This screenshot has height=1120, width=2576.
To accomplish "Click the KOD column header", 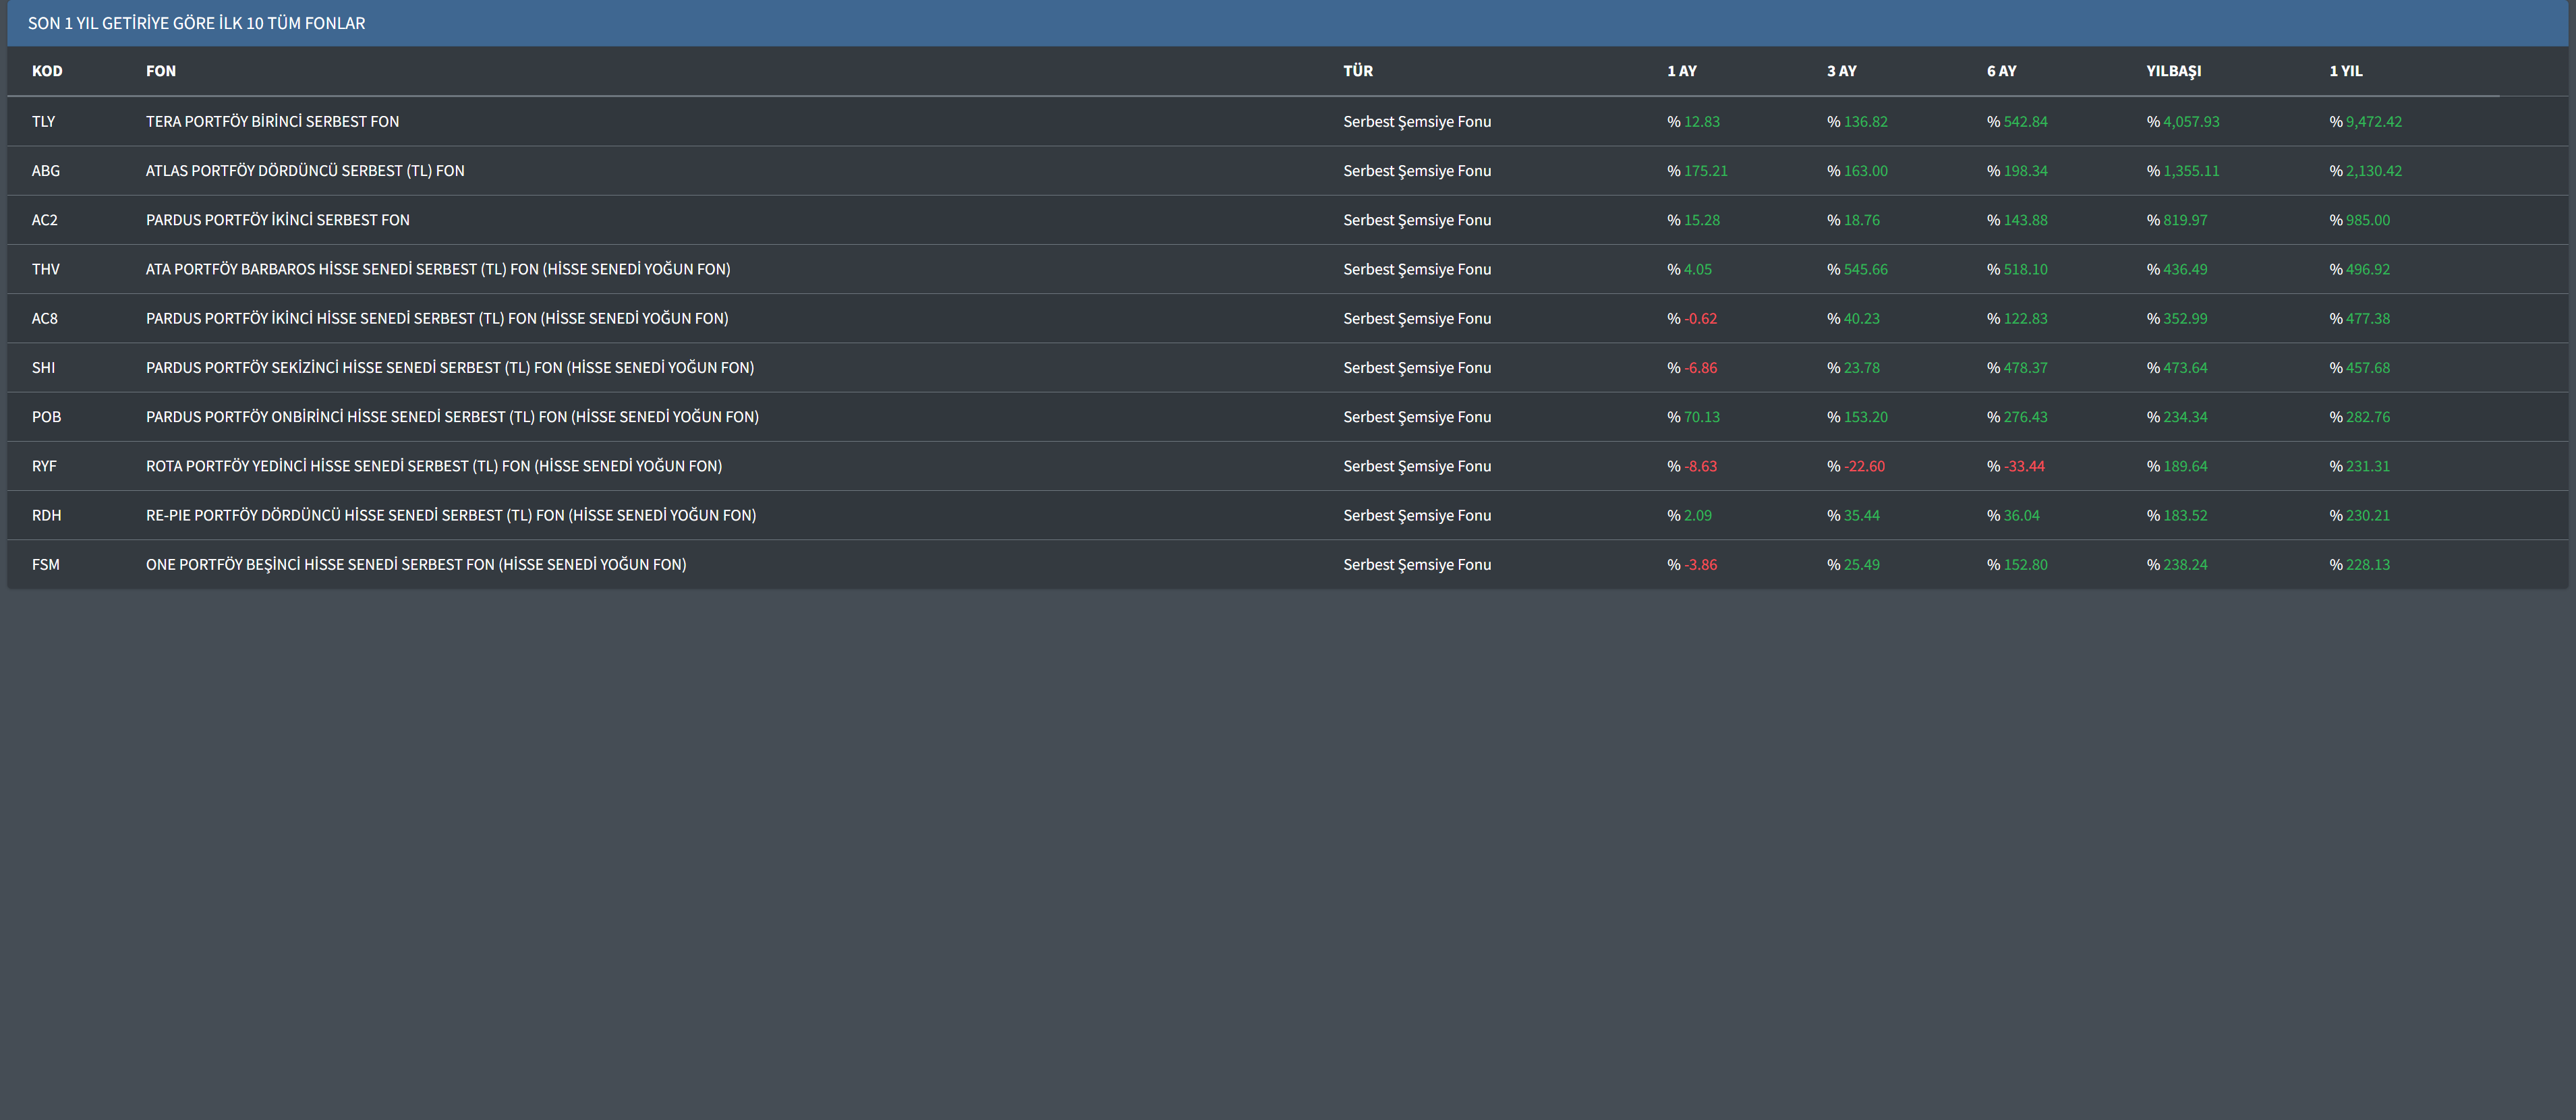I will click(47, 71).
